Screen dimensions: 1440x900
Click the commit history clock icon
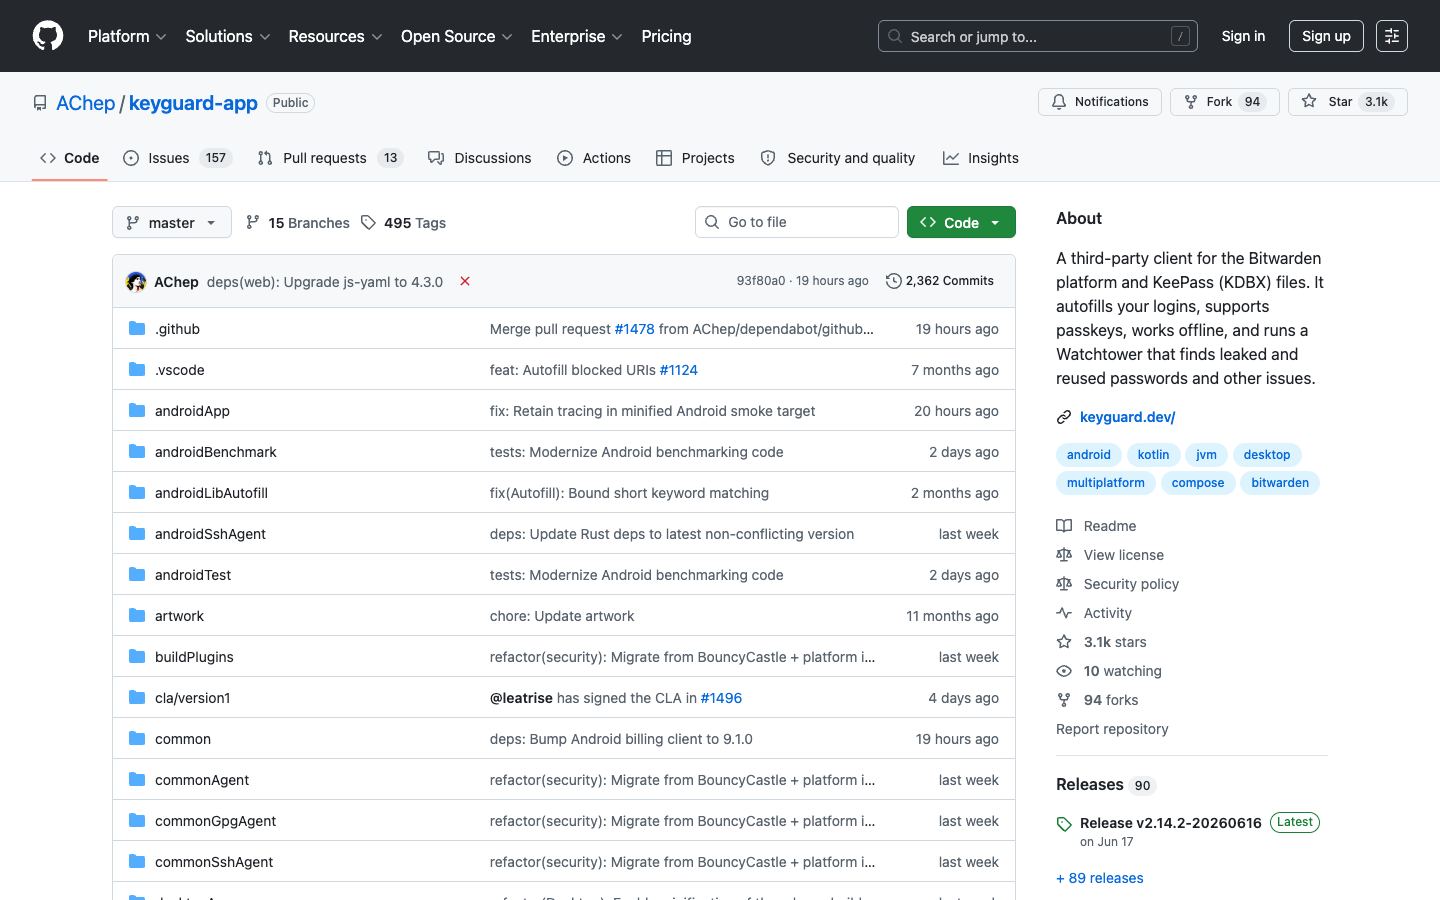click(893, 281)
